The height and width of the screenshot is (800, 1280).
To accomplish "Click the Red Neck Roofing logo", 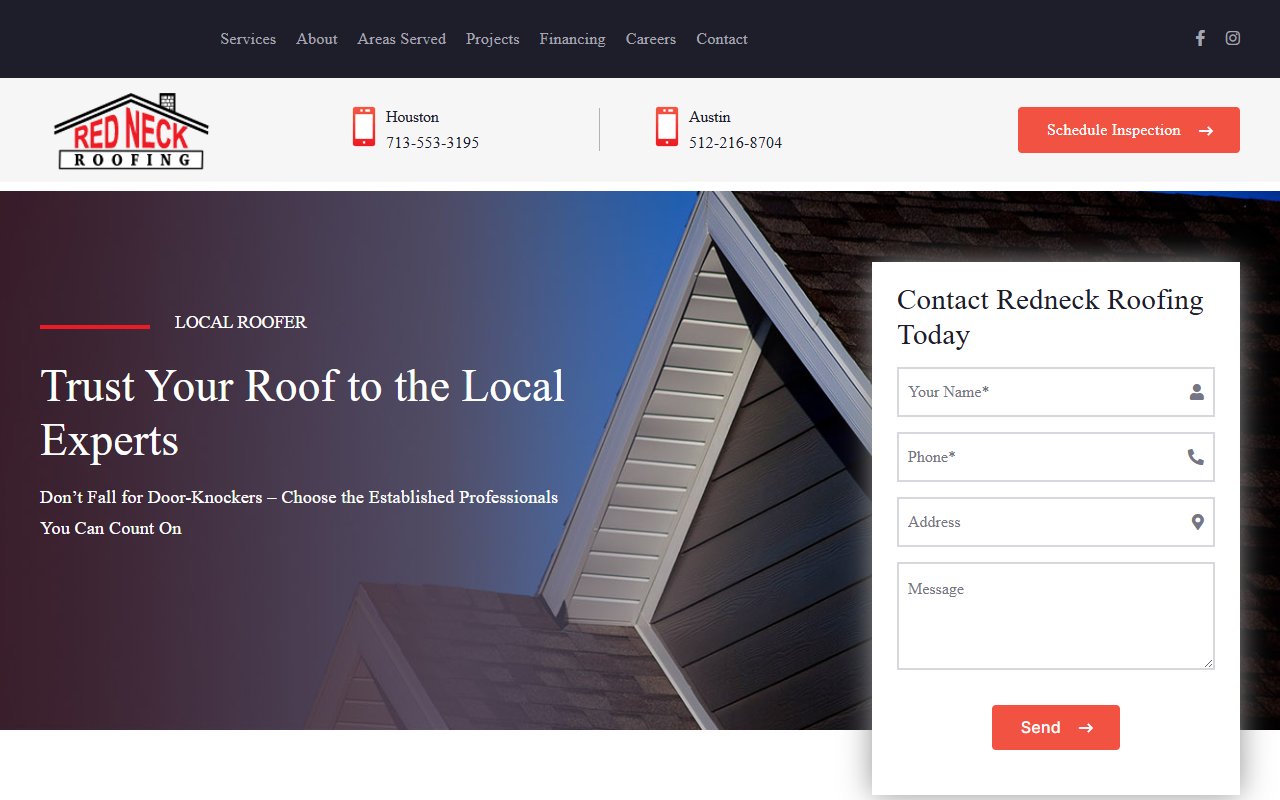I will (x=131, y=131).
